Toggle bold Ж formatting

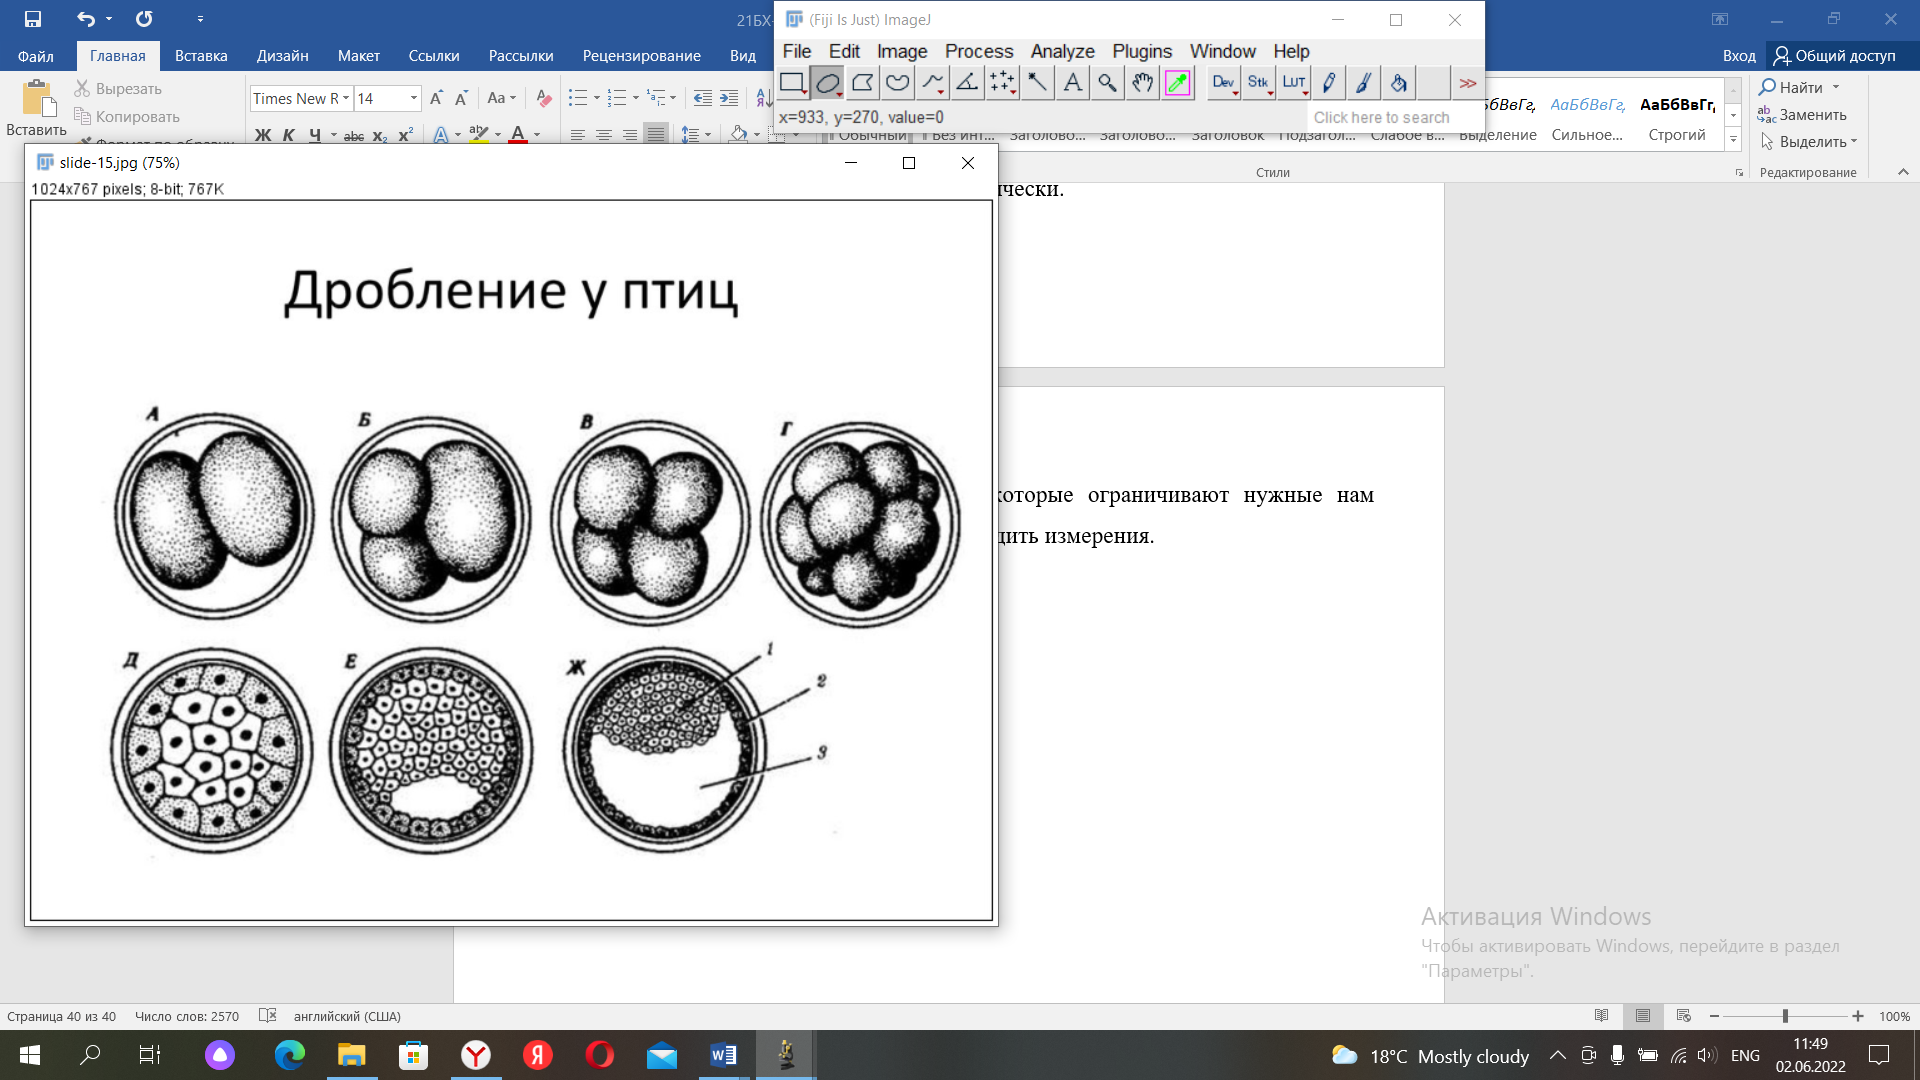(263, 135)
